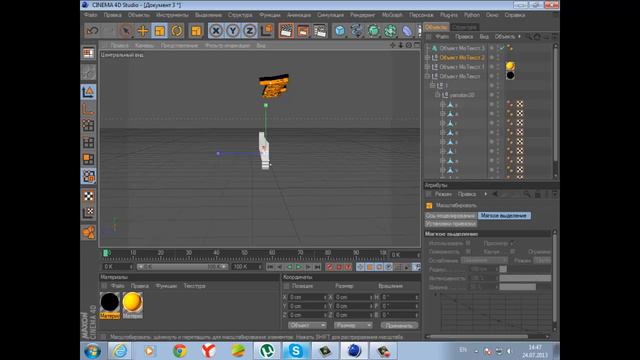Select the yellow material thumbnail
The width and height of the screenshot is (640, 360).
click(132, 302)
